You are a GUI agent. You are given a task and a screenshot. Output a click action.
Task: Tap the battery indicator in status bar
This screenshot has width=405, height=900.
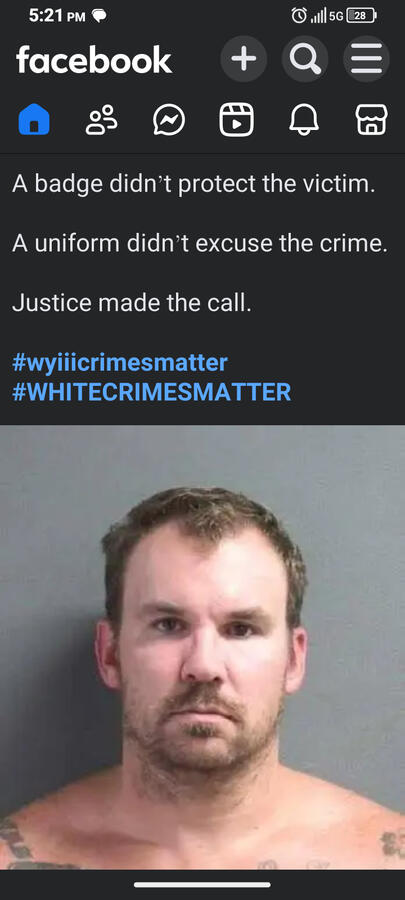point(361,16)
